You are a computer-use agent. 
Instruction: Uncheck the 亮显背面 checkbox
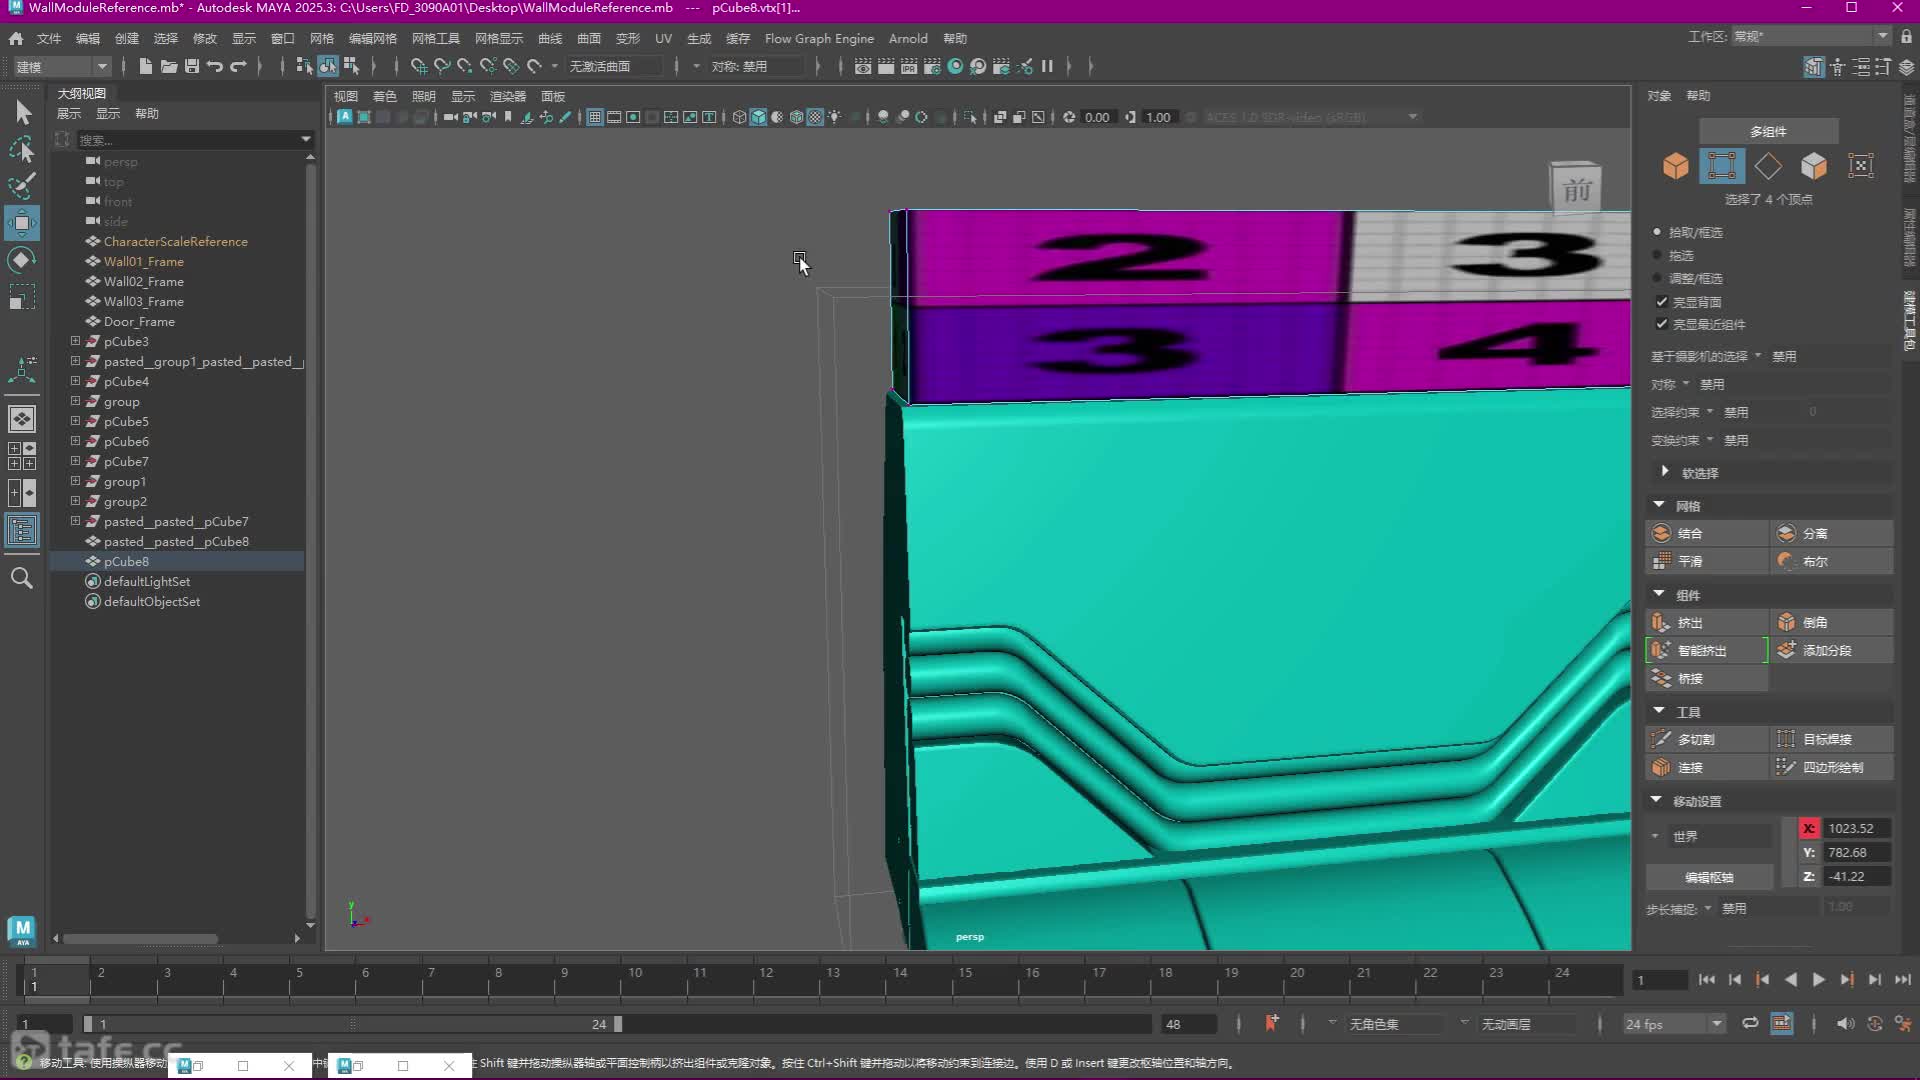click(x=1662, y=302)
